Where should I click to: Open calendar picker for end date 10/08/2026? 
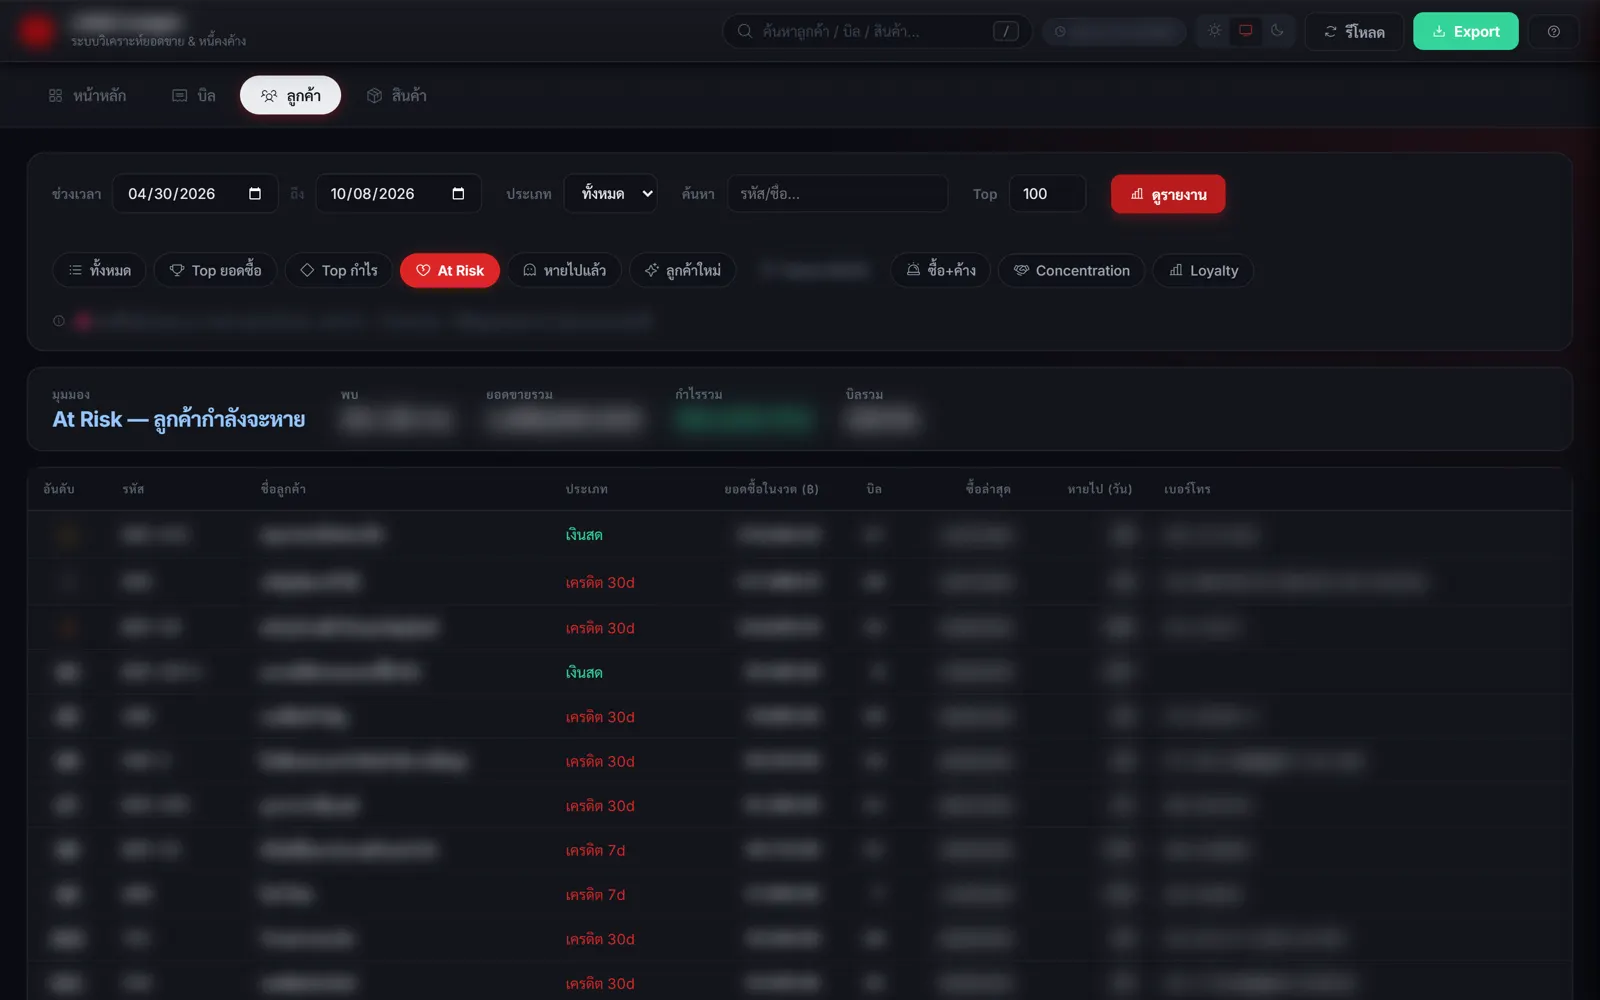click(458, 194)
